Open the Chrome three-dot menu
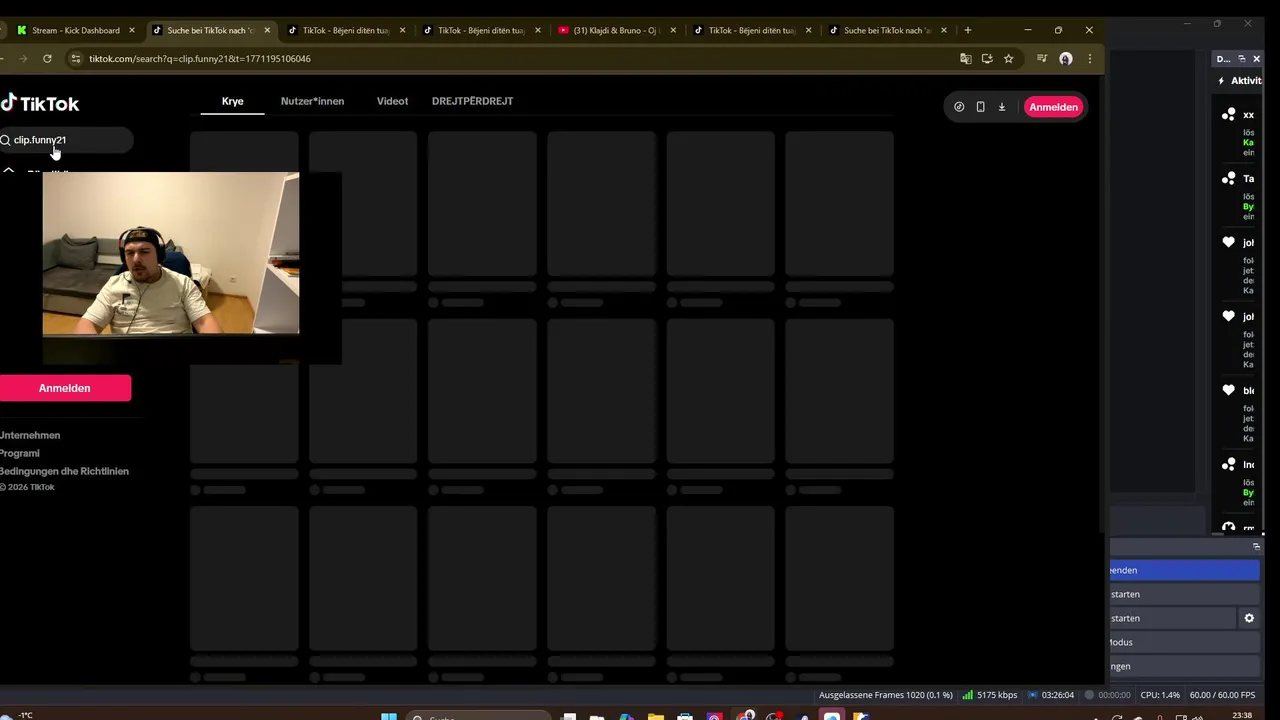Viewport: 1280px width, 720px height. (1089, 58)
